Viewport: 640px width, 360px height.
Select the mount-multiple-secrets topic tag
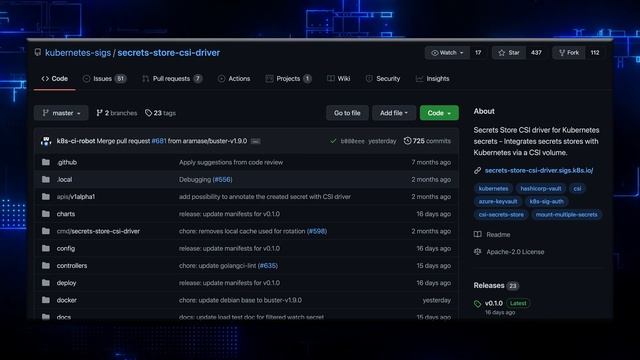(x=567, y=214)
